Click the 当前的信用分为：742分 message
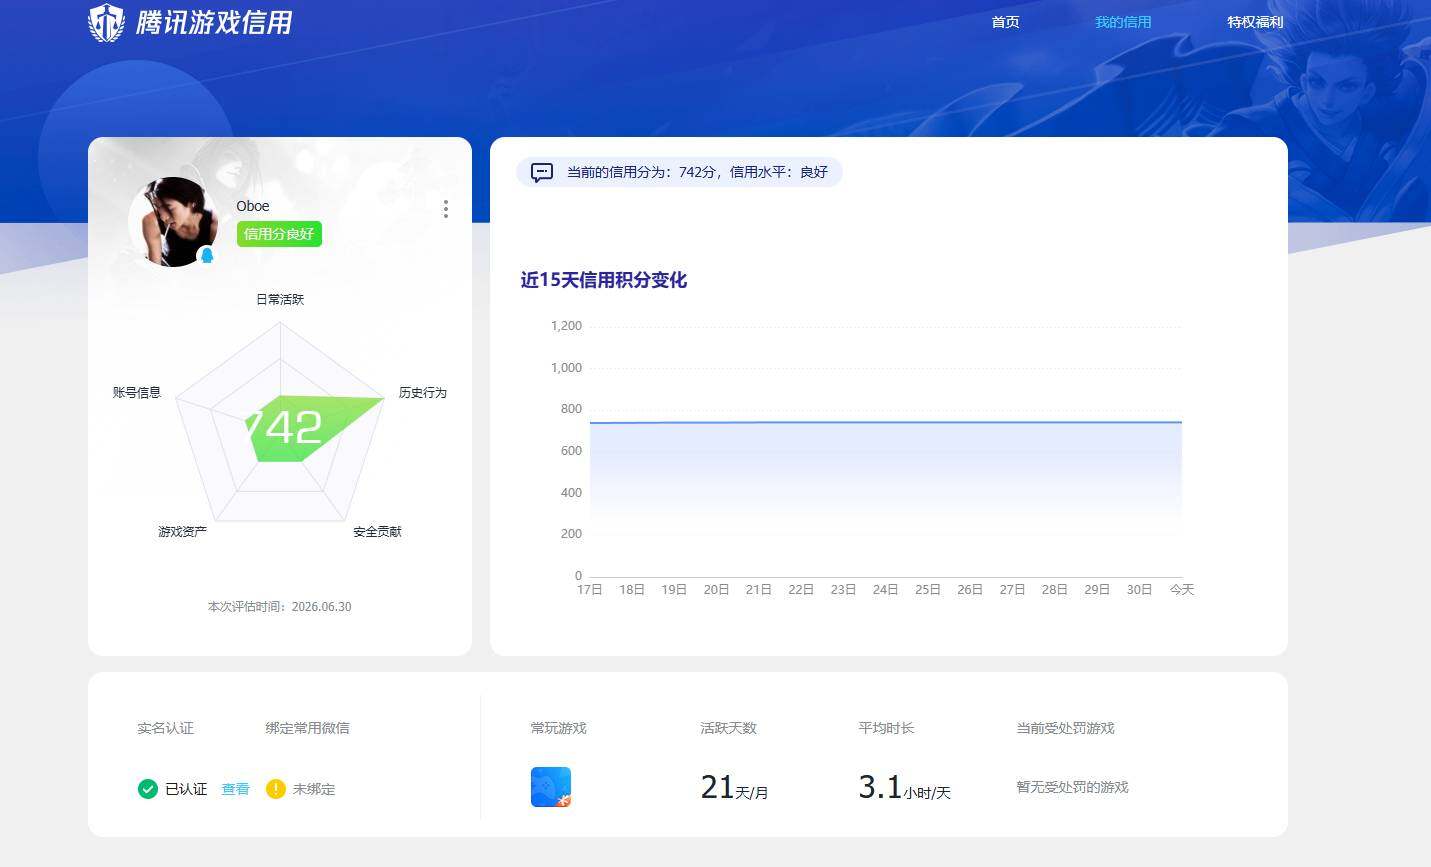Viewport: 1431px width, 867px height. tap(697, 172)
